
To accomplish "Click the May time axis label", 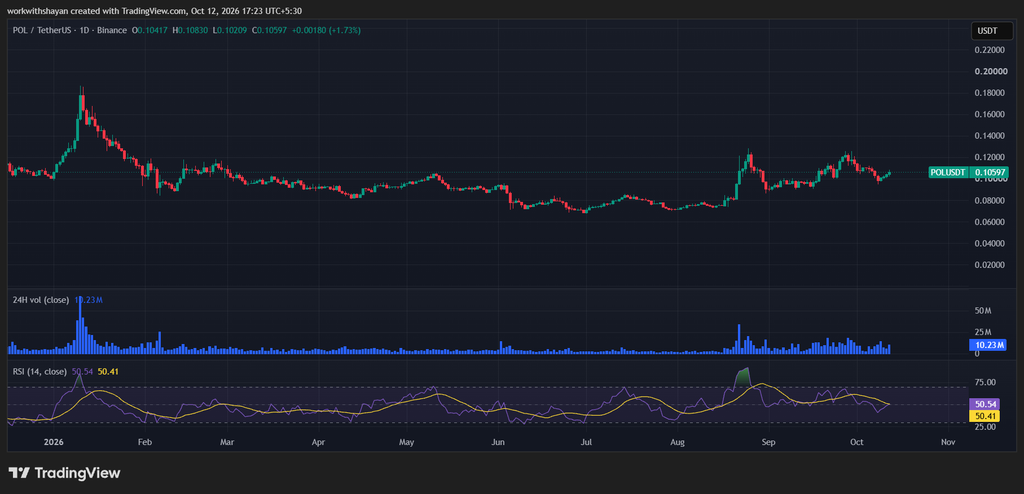I will [x=406, y=442].
